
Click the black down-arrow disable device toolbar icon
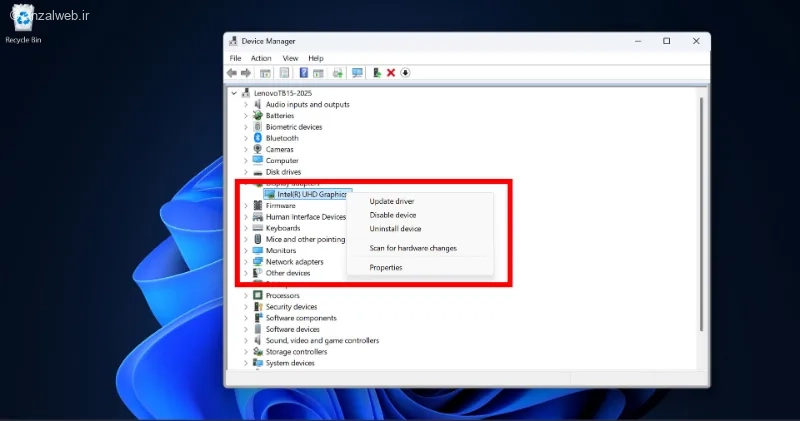(406, 73)
